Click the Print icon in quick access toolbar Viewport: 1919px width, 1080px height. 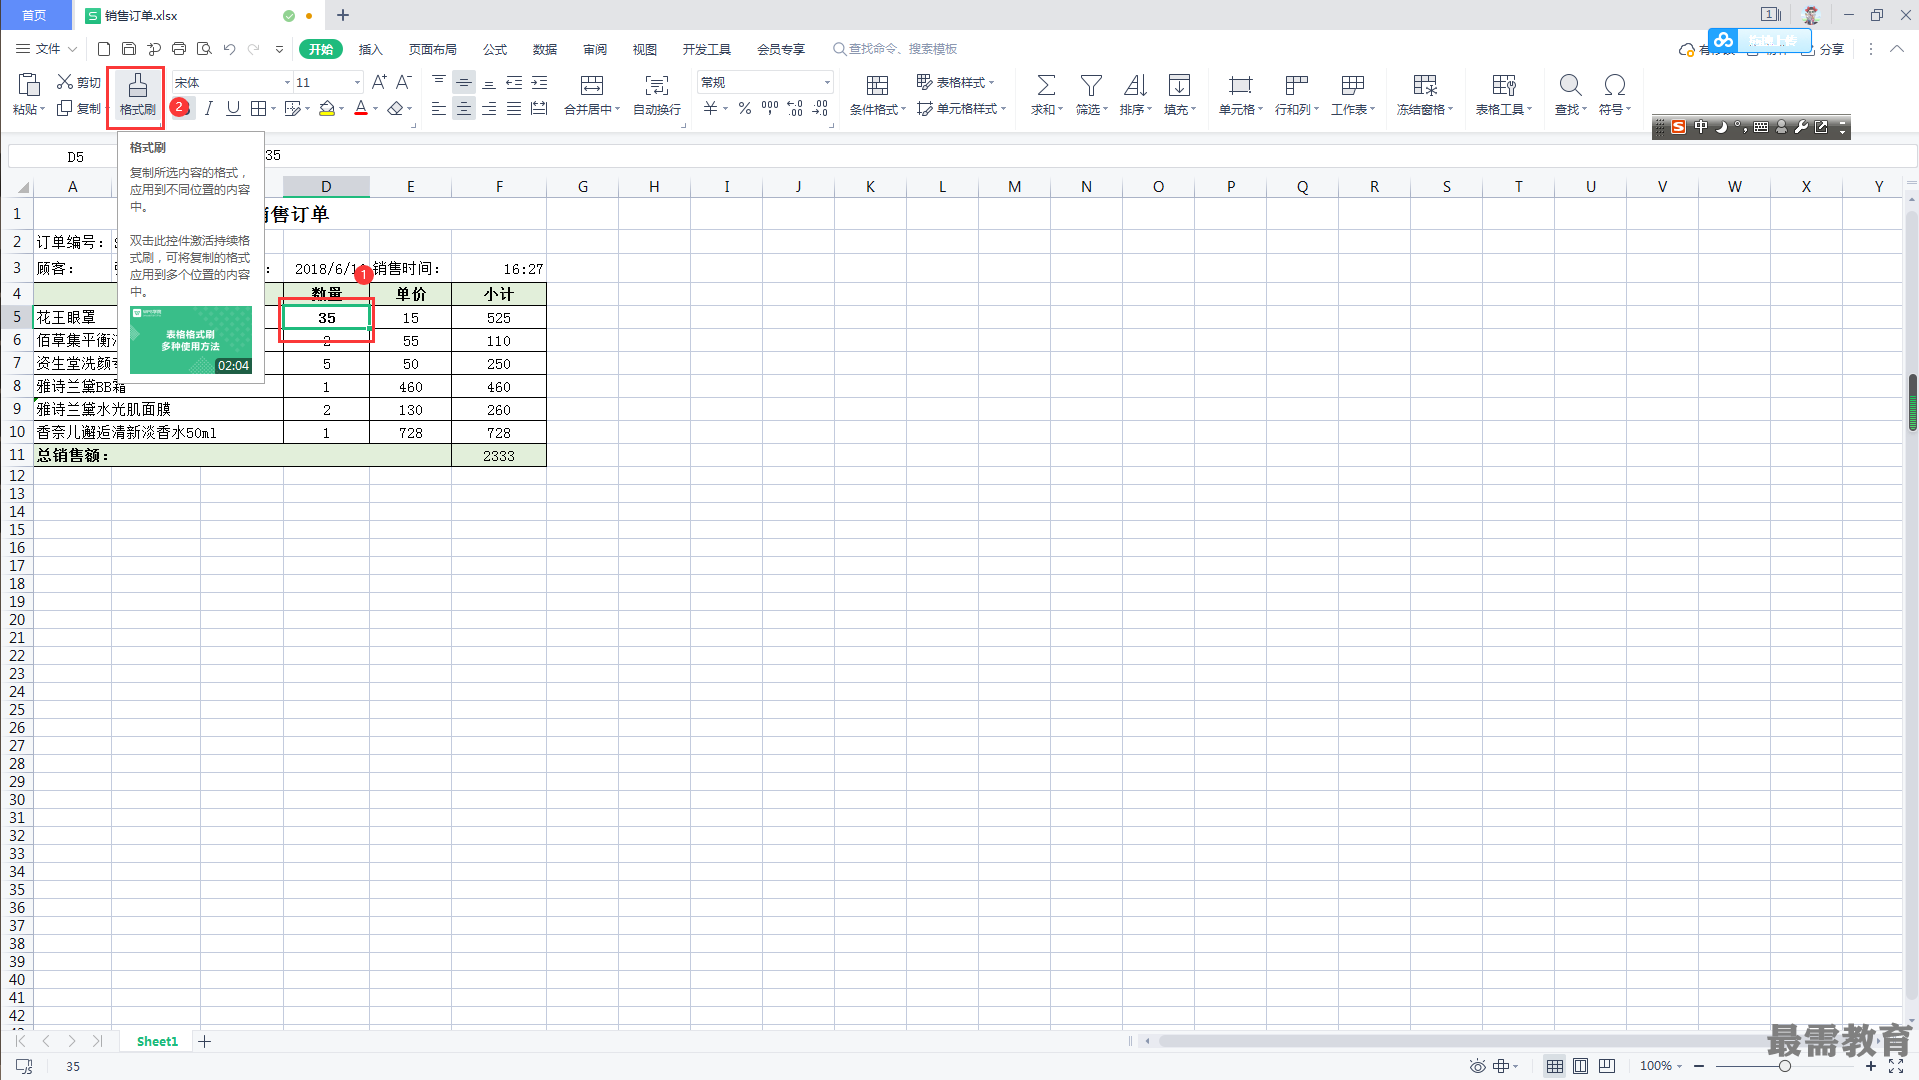(179, 49)
